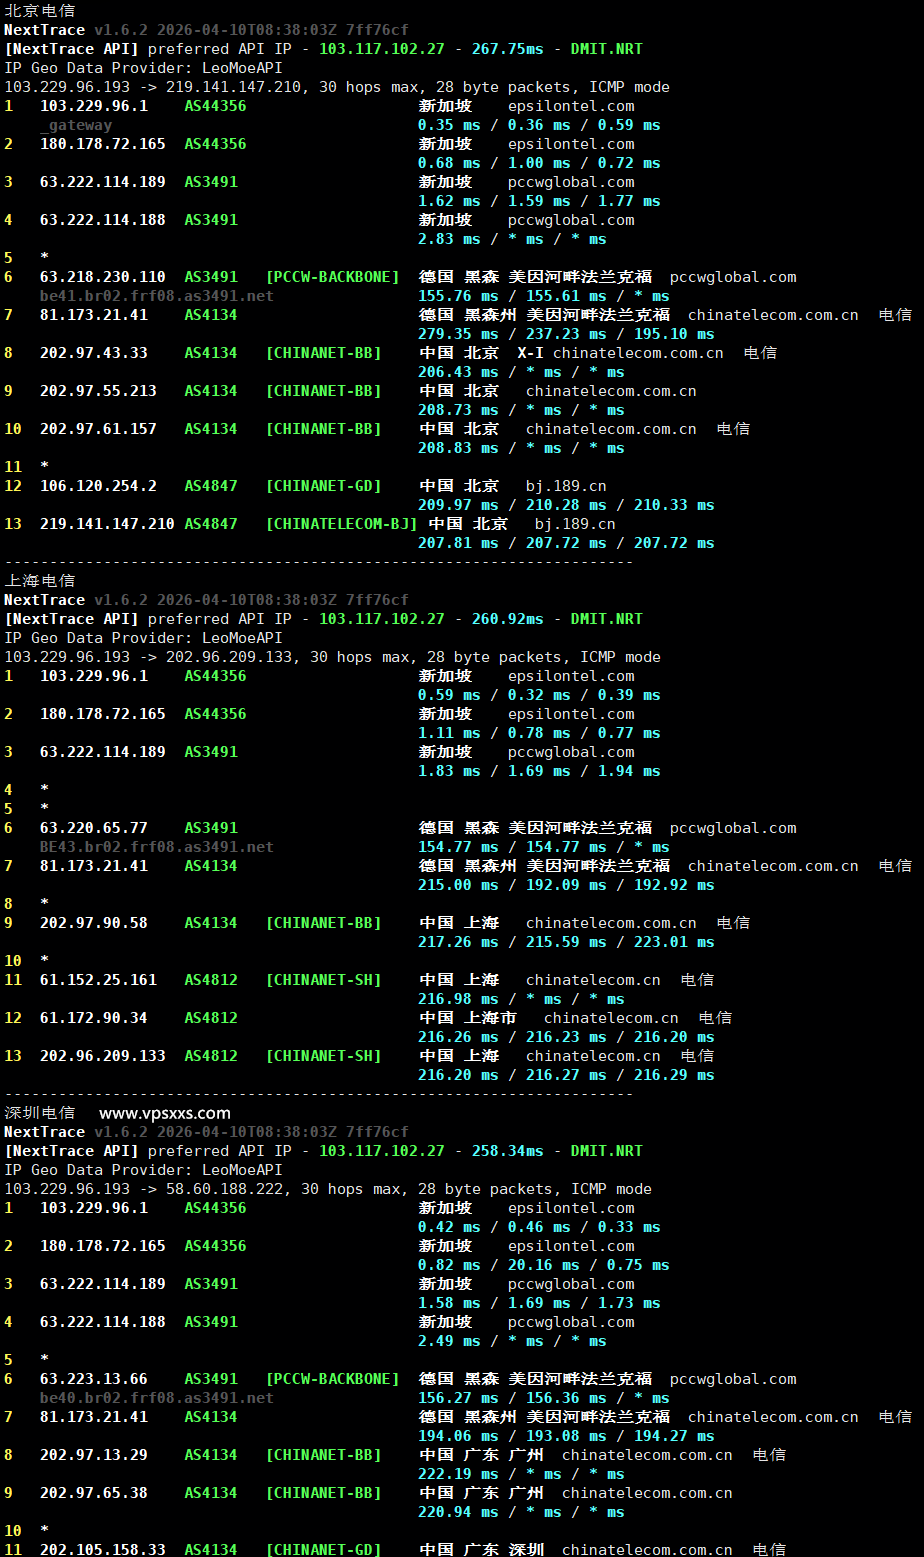This screenshot has width=924, height=1557.
Task: Click hostname BE43.br02.frf08.as3491.net
Action: click(156, 847)
